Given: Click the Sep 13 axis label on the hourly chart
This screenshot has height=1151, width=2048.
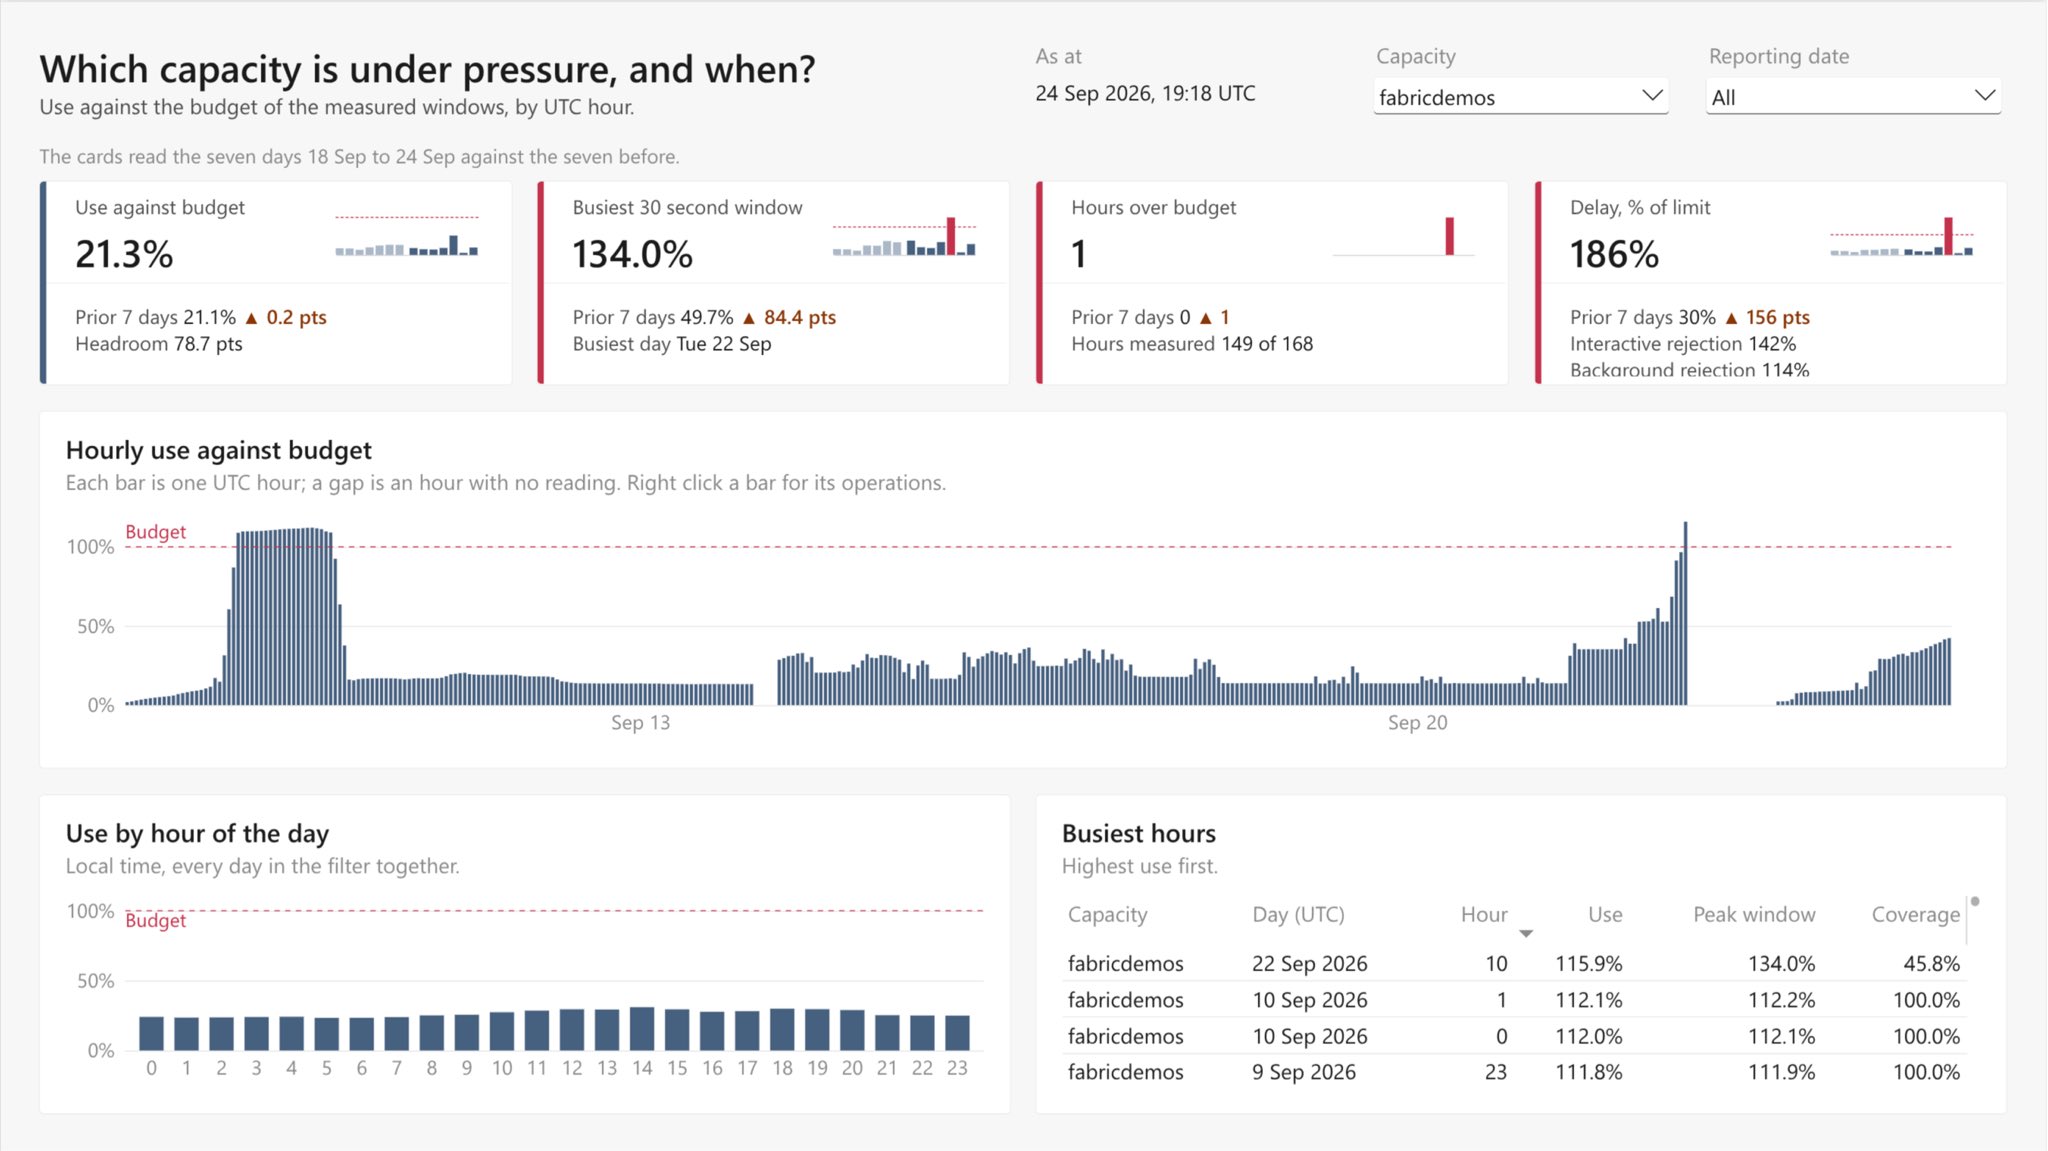Looking at the screenshot, I should click(640, 722).
